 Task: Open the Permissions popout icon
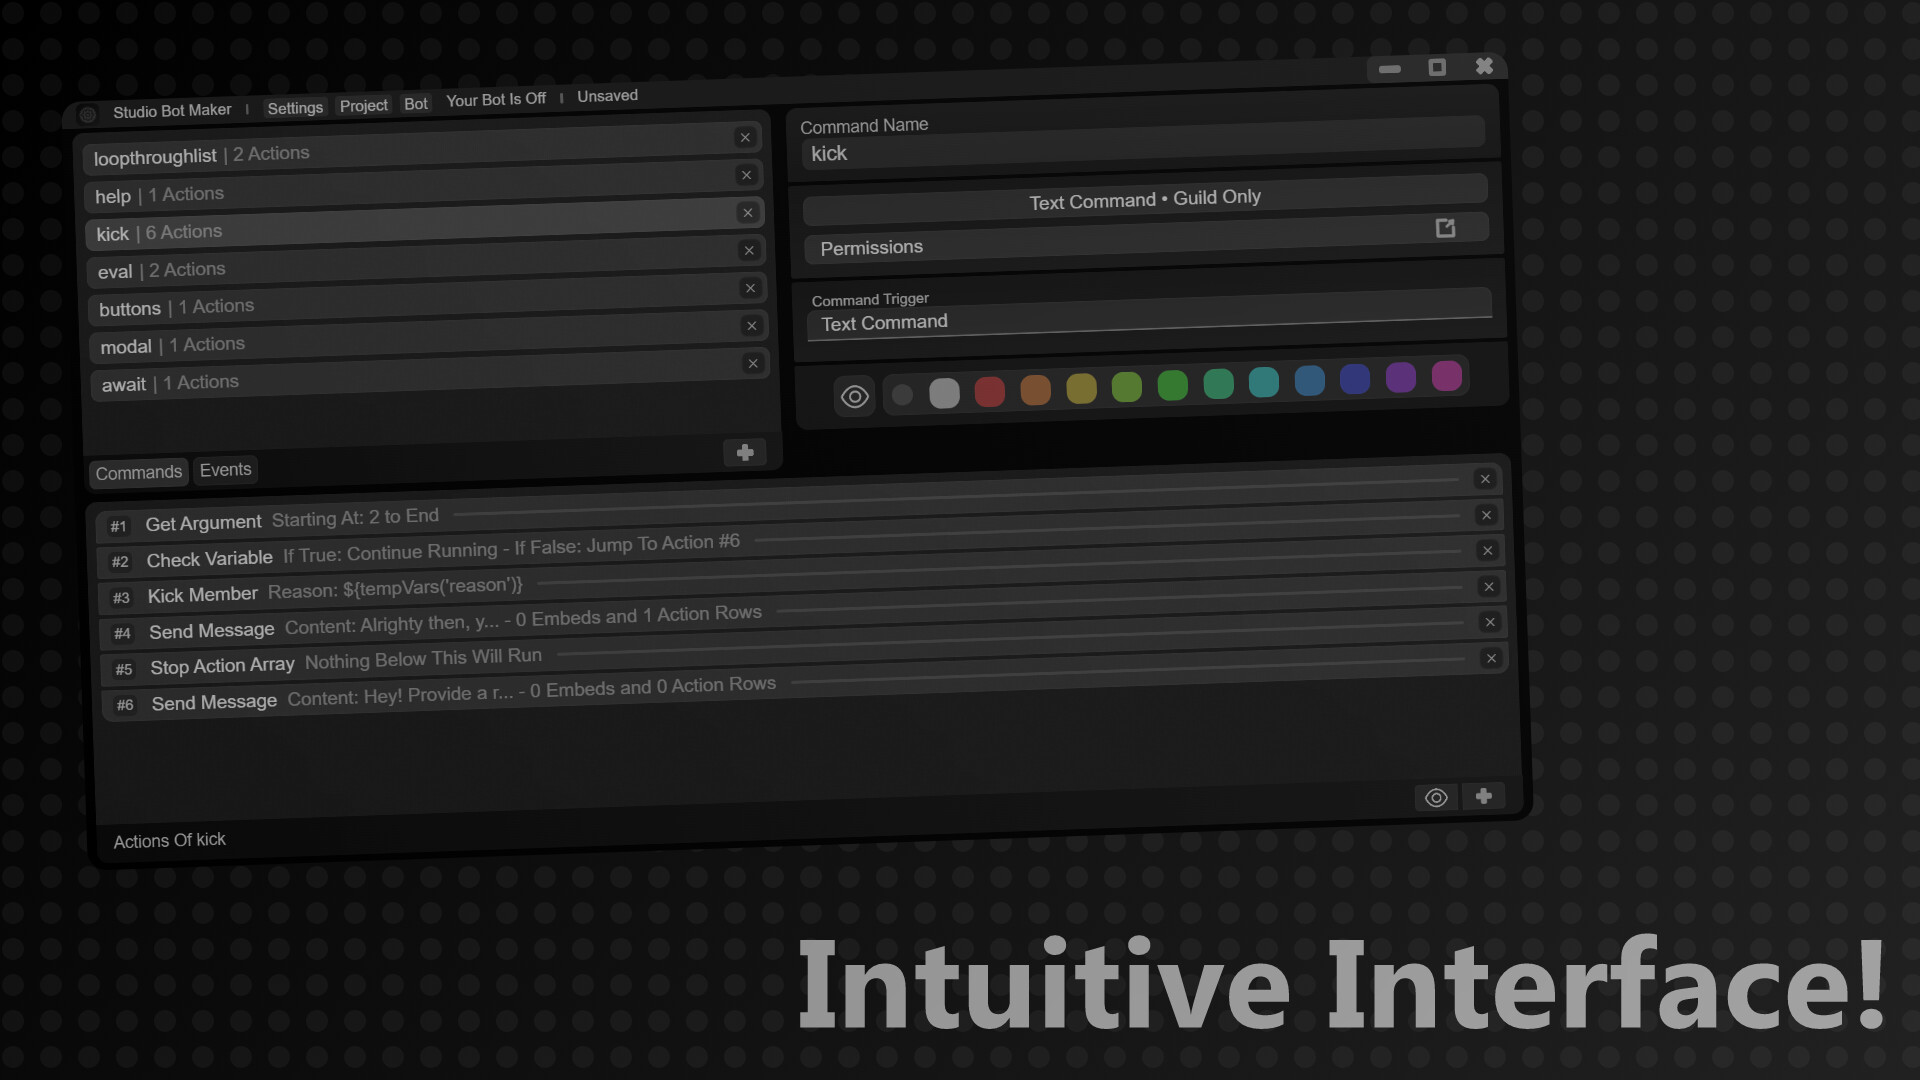click(1445, 228)
